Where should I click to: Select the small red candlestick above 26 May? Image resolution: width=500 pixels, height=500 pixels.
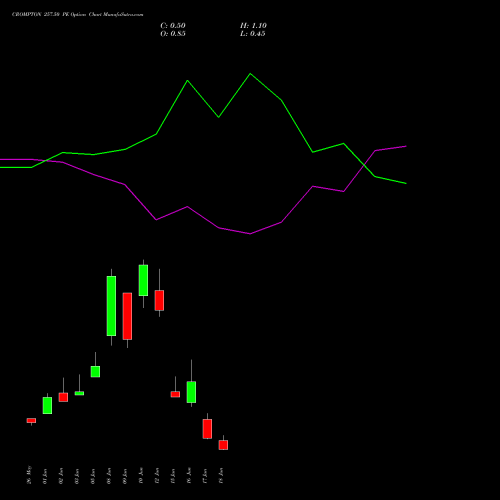(x=31, y=421)
